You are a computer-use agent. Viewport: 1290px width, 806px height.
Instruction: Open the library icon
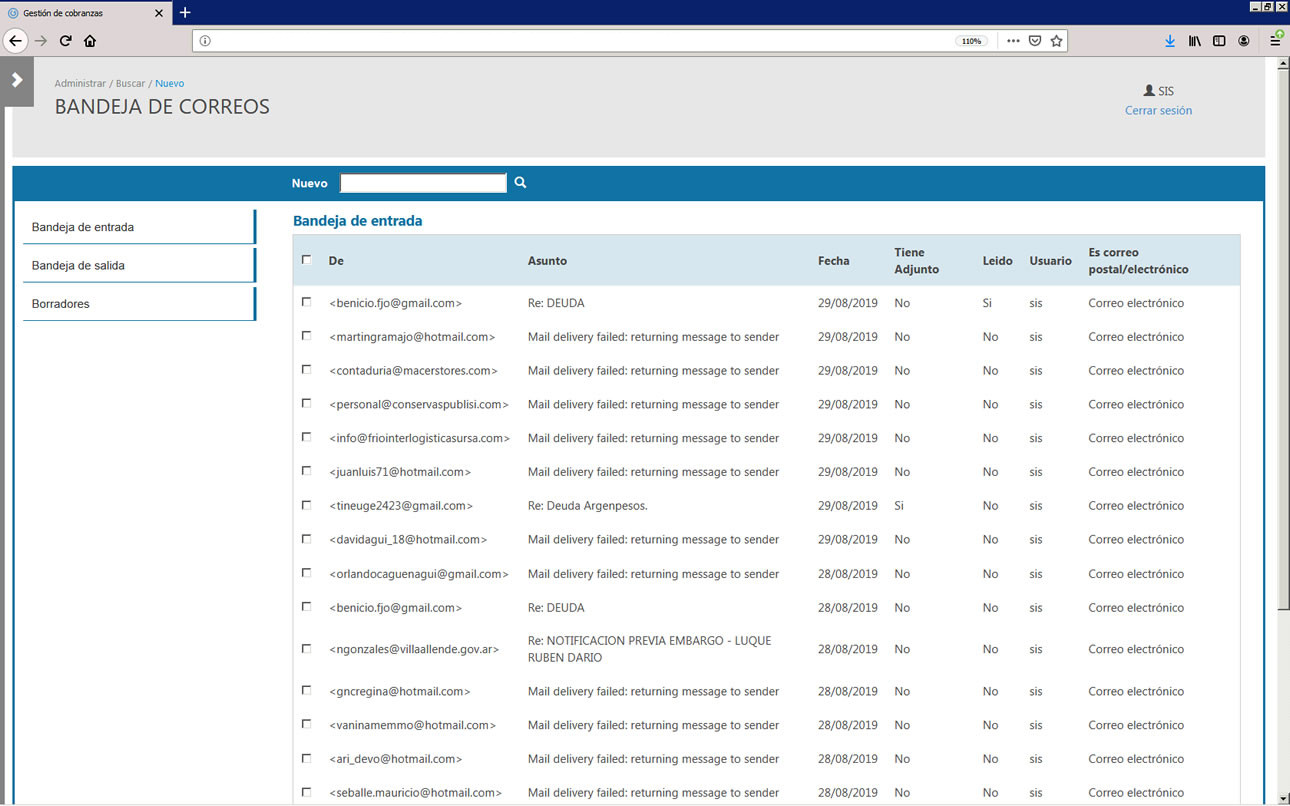point(1195,41)
